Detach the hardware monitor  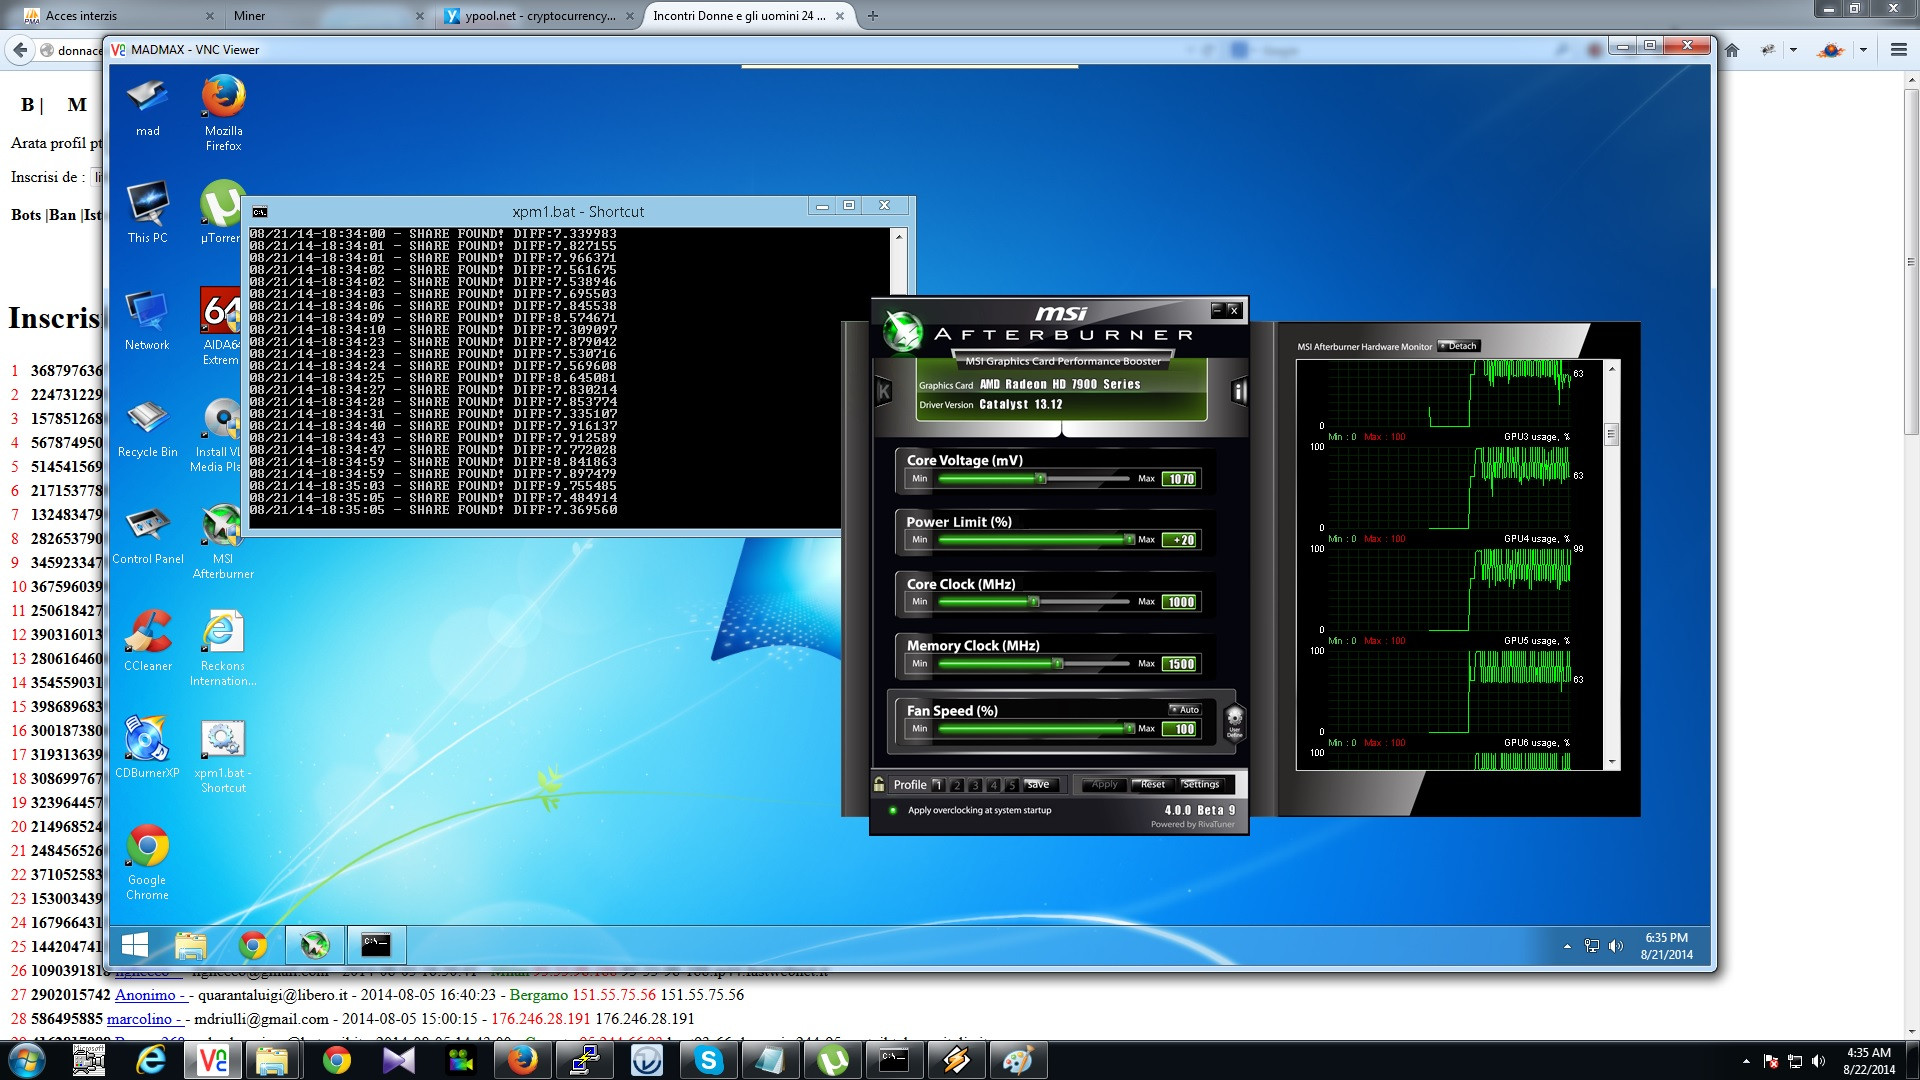tap(1459, 346)
